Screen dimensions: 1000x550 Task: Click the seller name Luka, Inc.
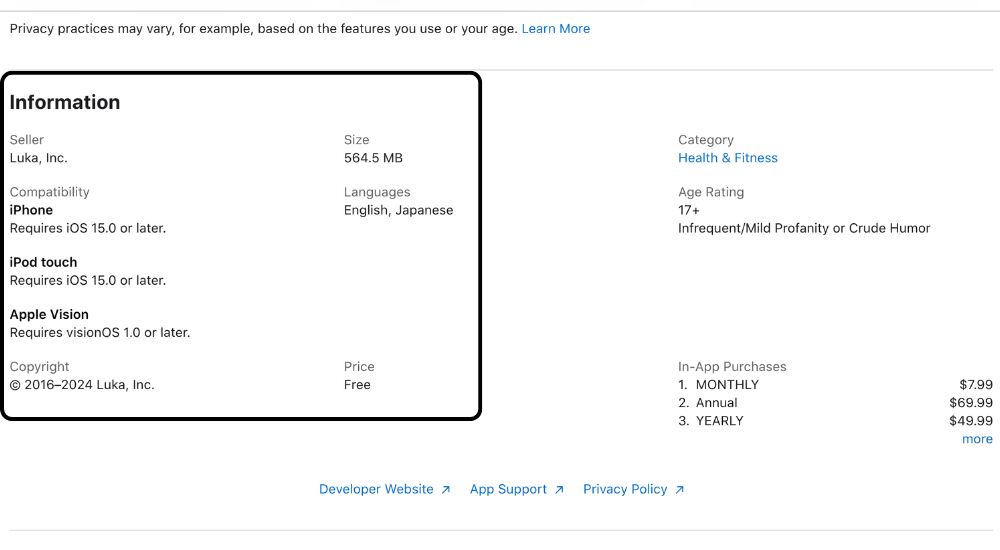coord(39,158)
